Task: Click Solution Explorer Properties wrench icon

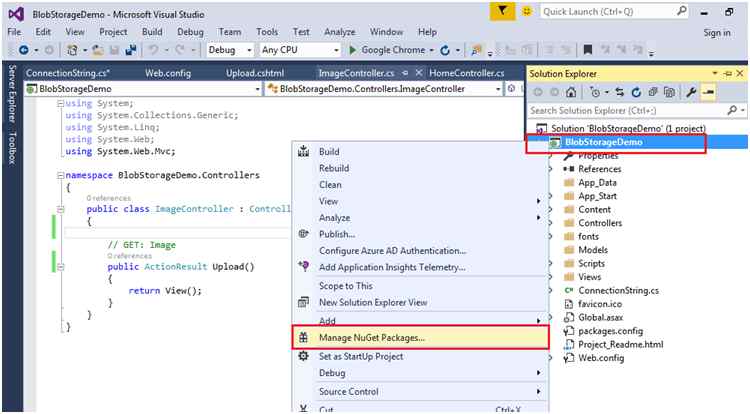Action: (x=690, y=92)
